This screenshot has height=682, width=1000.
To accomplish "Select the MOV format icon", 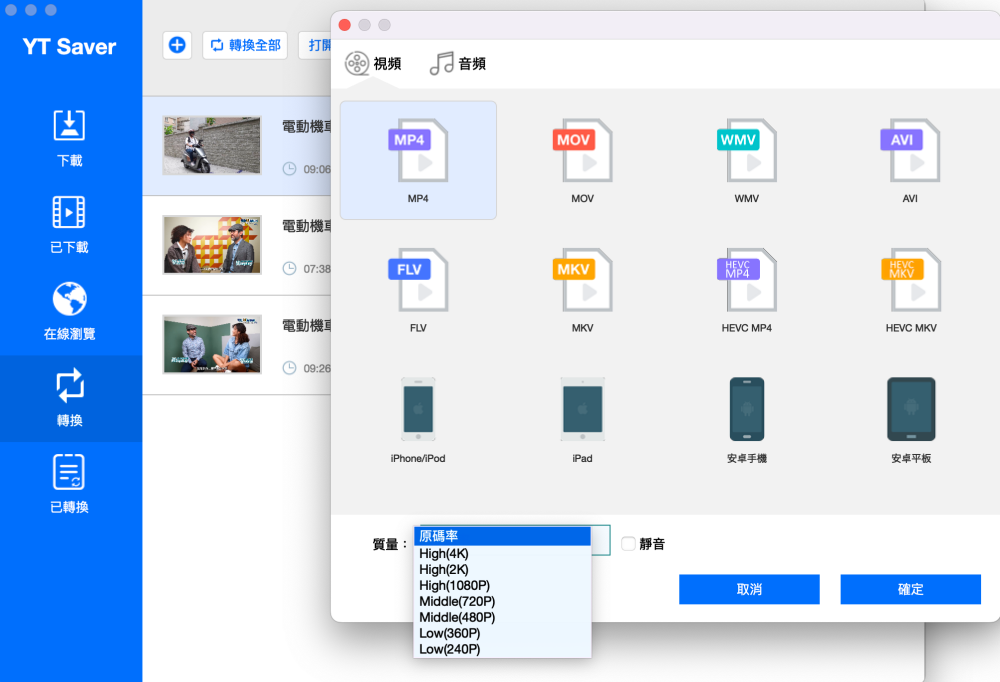I will pyautogui.click(x=582, y=152).
